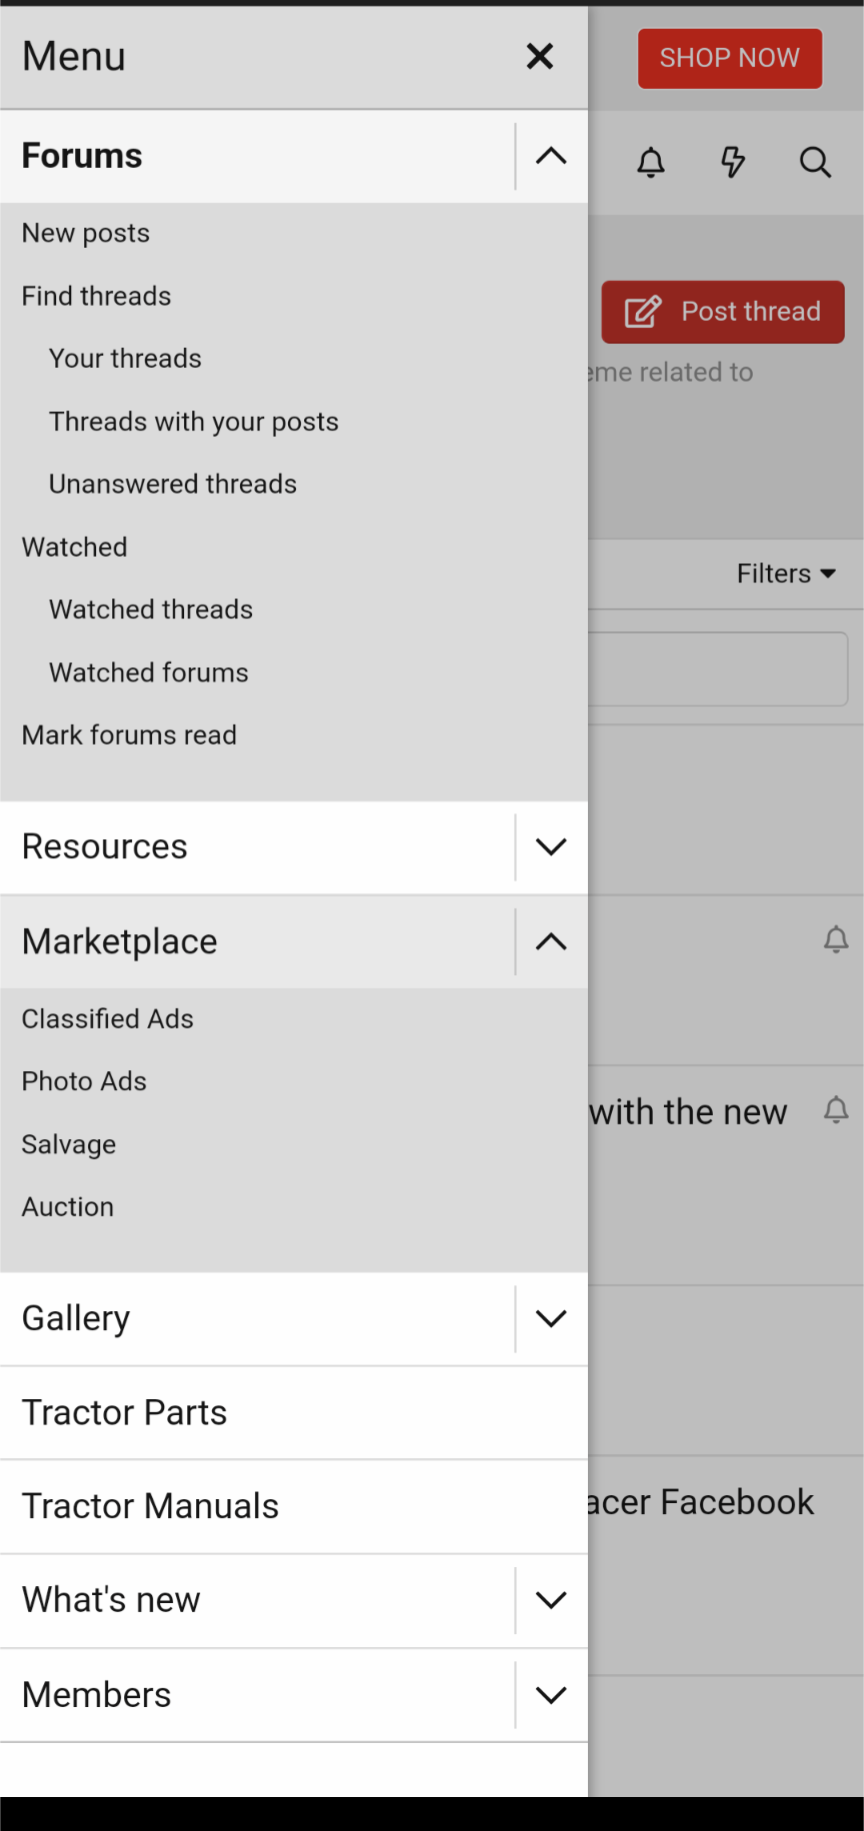
Task: Click the pencil icon on Post thread
Action: (x=643, y=312)
